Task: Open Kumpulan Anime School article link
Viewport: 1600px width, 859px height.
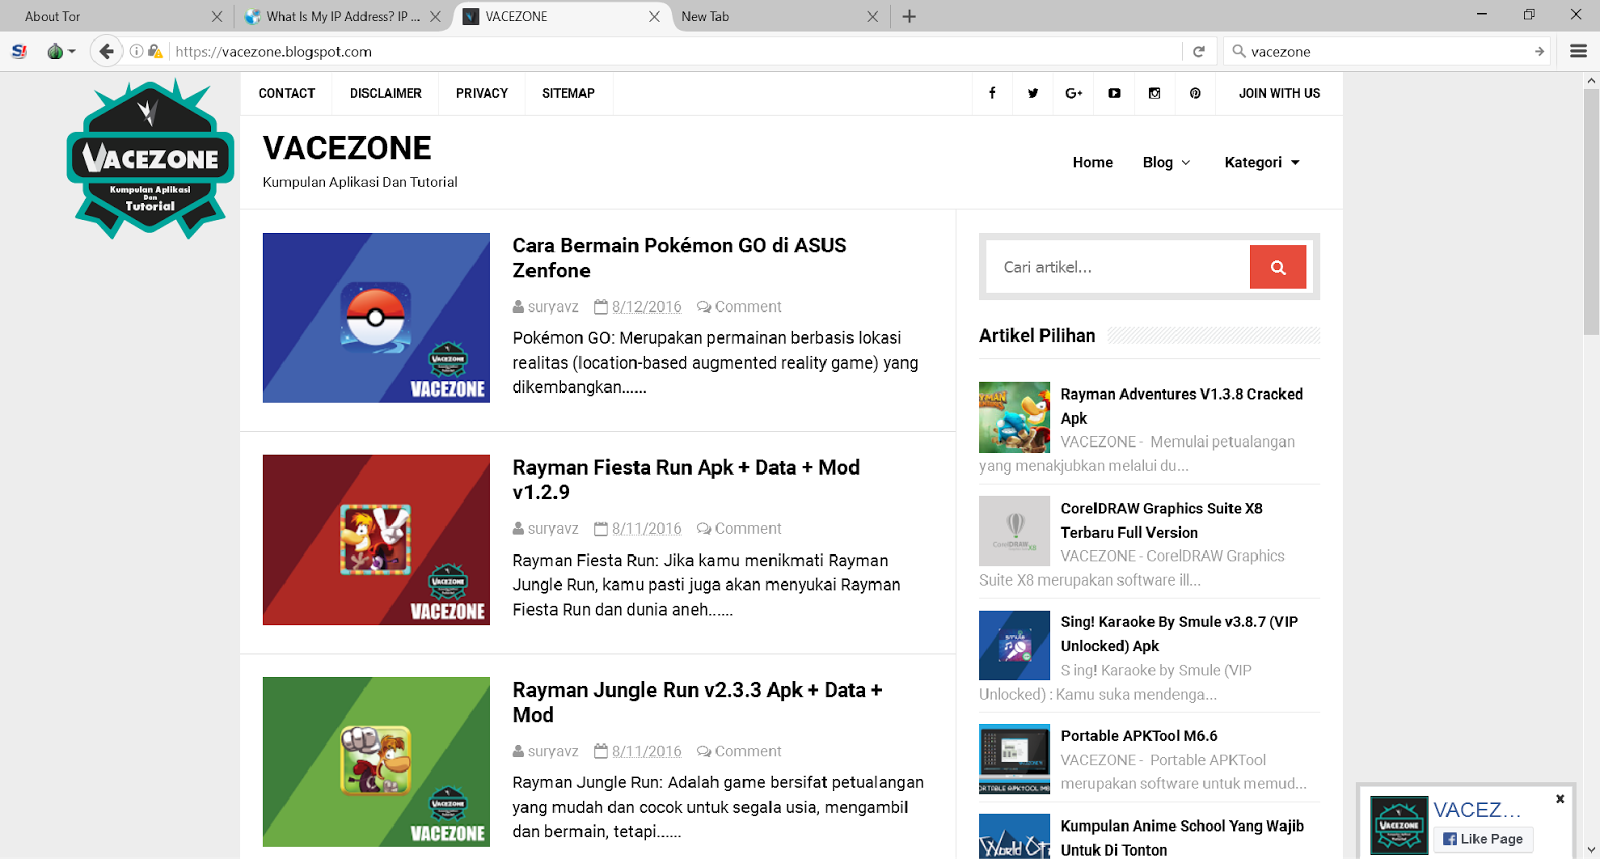Action: pos(1182,838)
